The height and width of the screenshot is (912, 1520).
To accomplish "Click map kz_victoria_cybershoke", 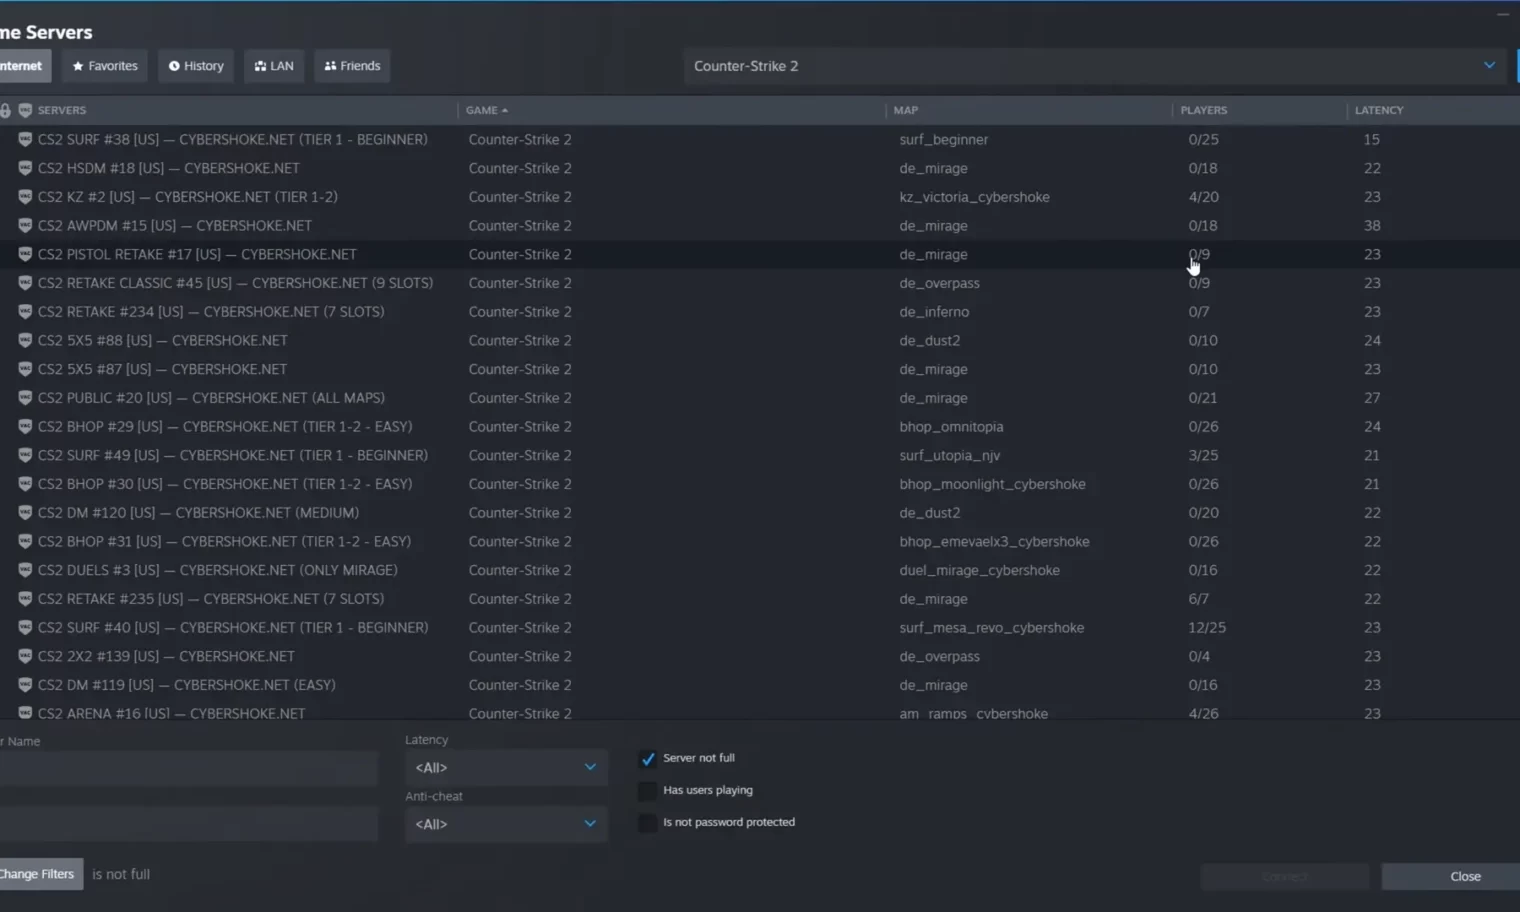I will (974, 197).
